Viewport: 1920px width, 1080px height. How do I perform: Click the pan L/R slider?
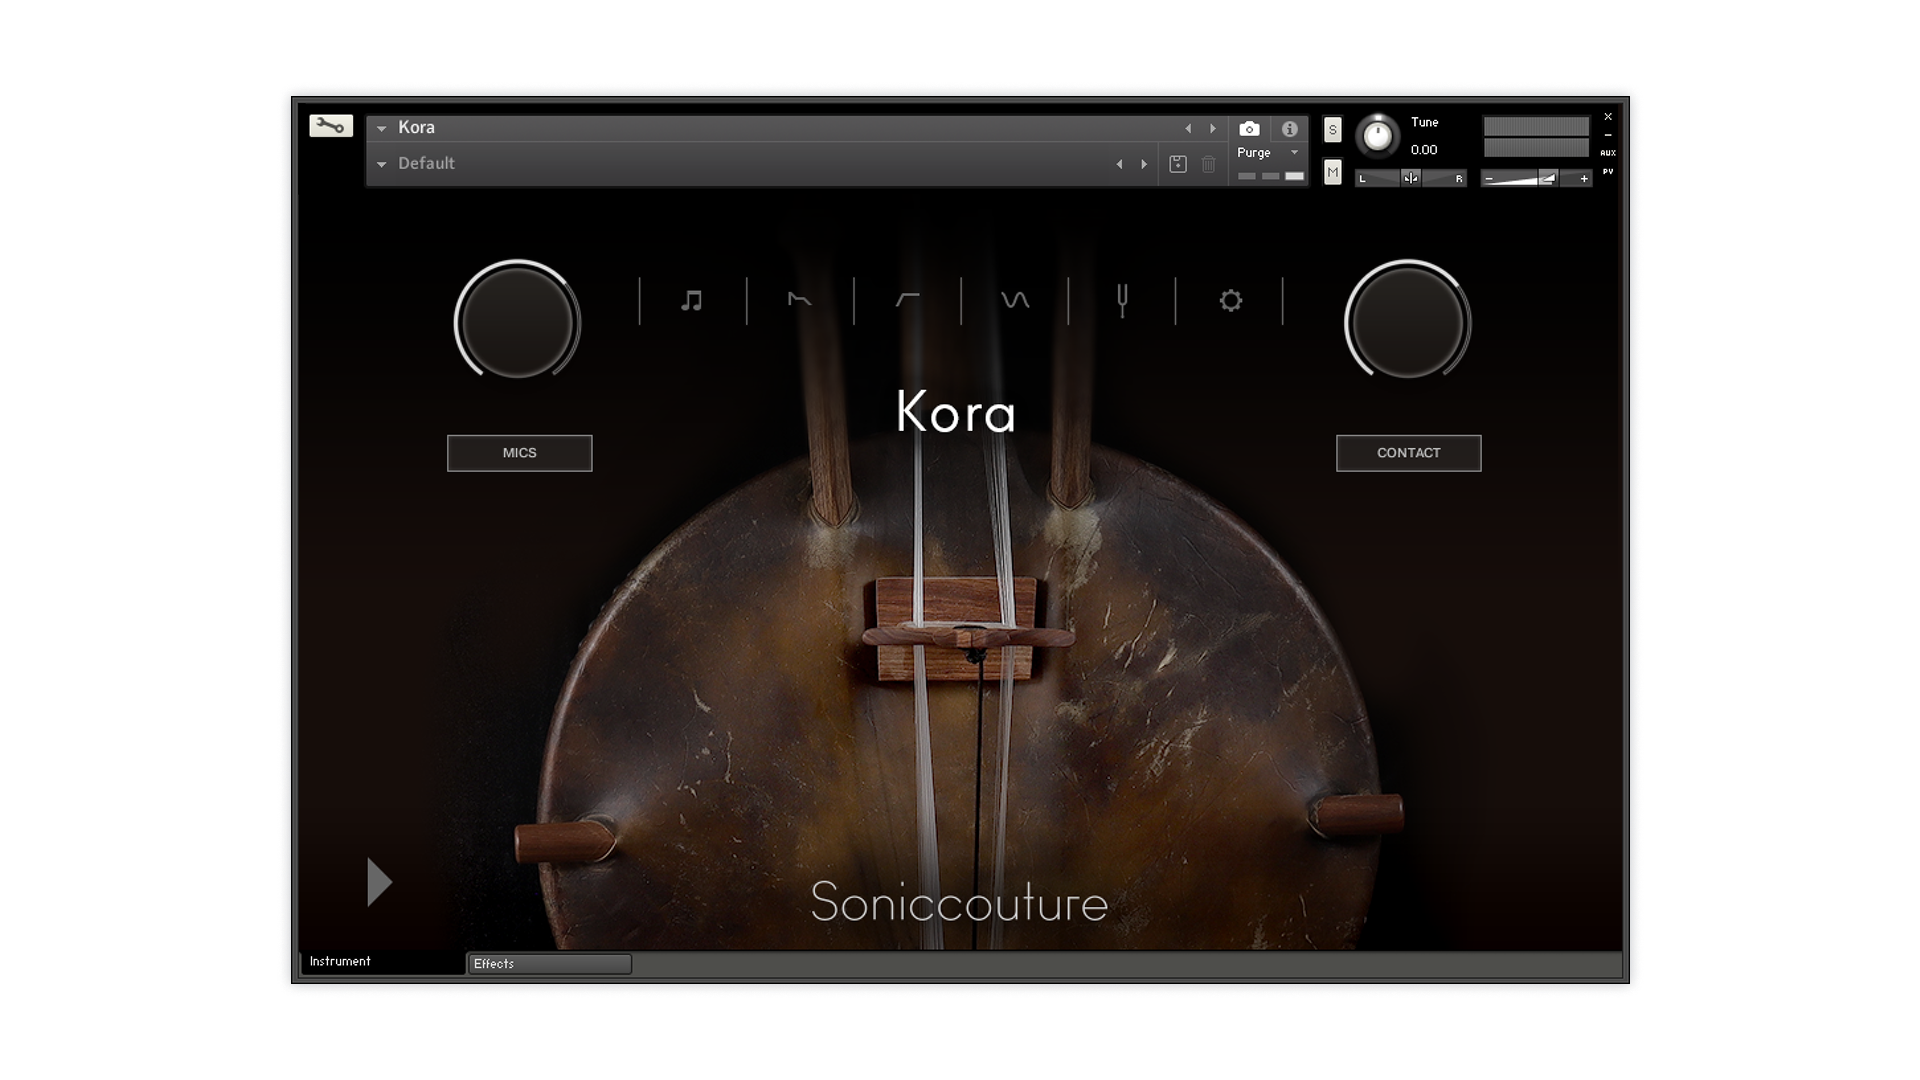[1410, 179]
